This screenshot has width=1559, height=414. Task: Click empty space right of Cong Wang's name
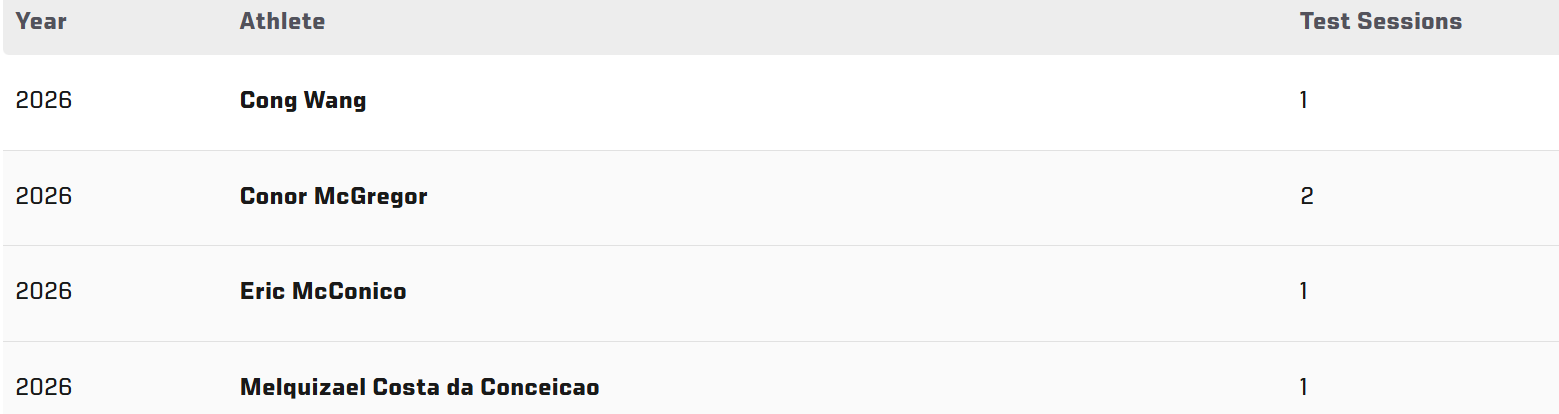800,101
